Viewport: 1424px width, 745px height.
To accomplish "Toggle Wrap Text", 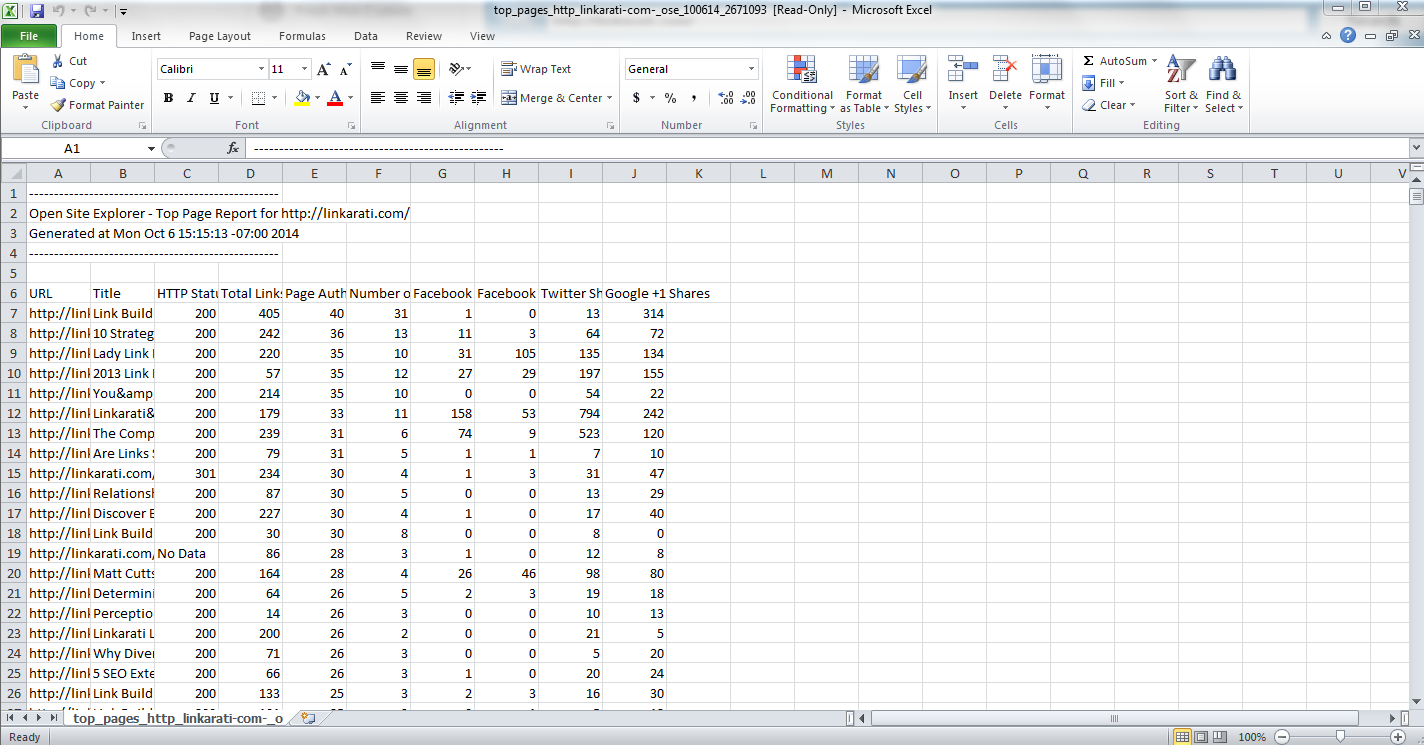I will click(536, 69).
